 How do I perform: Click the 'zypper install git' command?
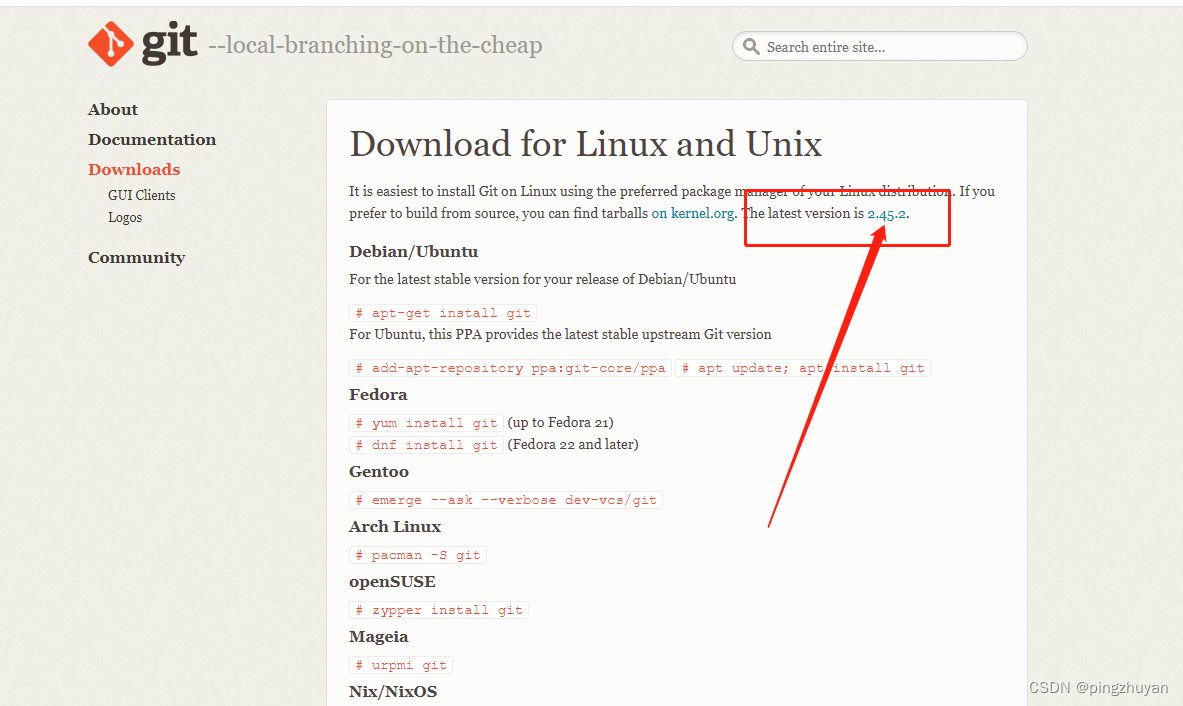439,610
